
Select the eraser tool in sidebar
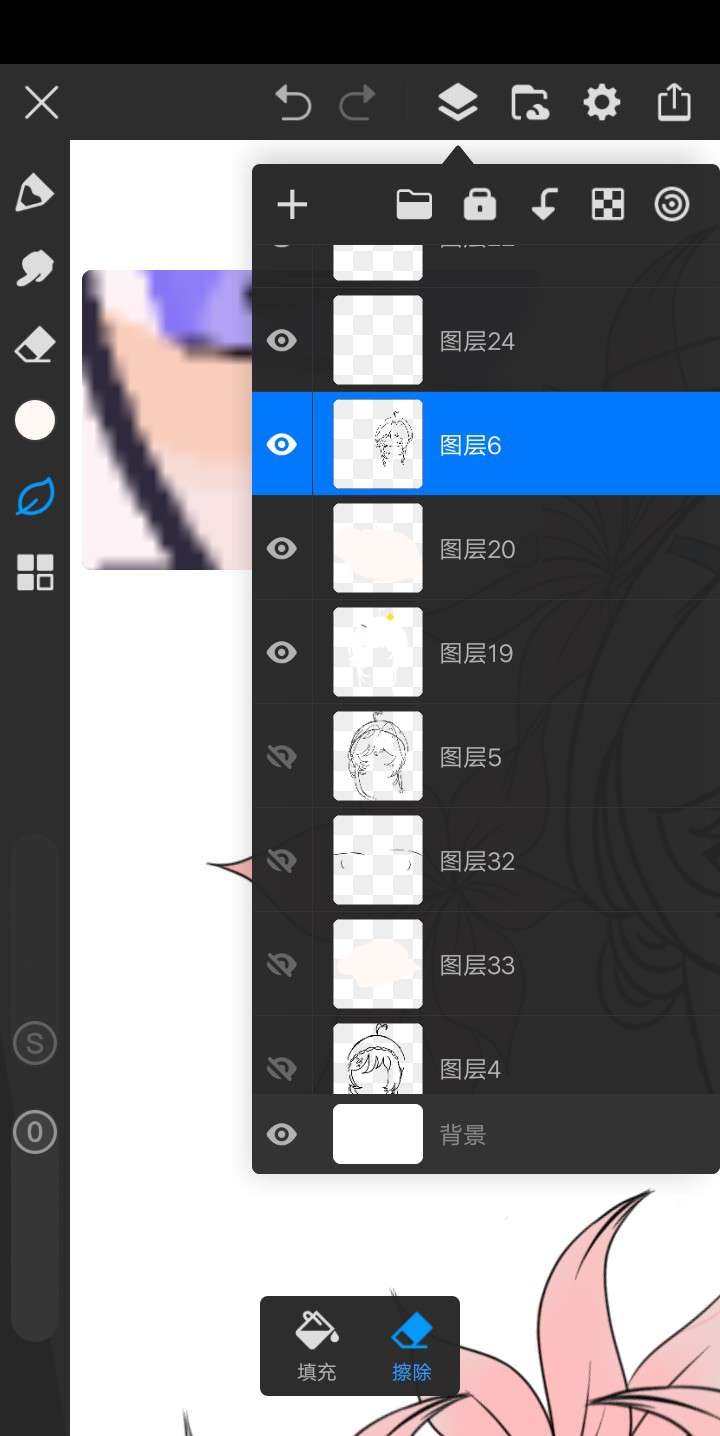[x=35, y=346]
